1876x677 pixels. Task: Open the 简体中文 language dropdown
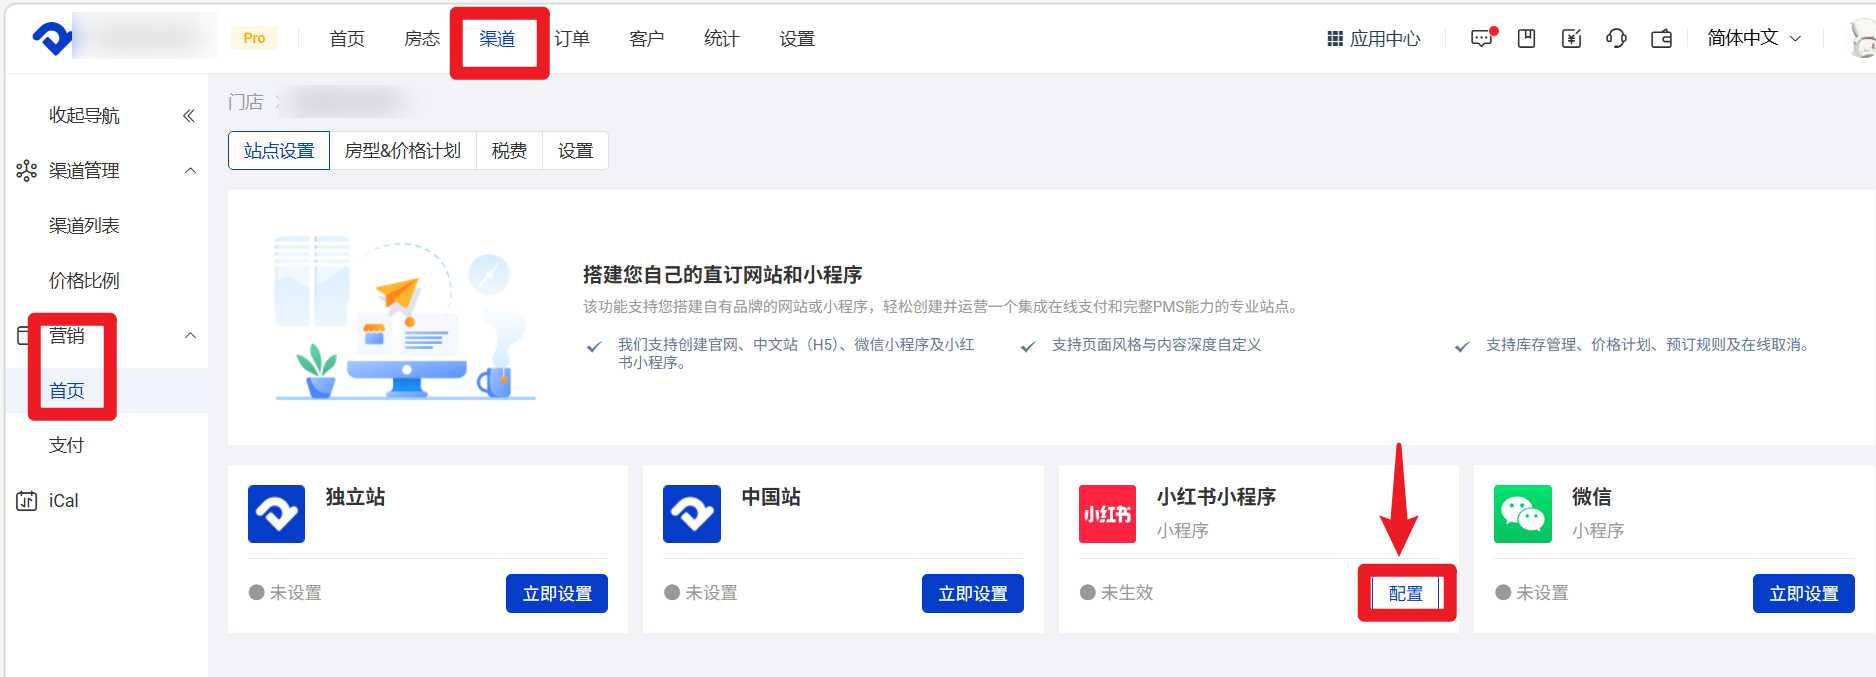[1754, 38]
